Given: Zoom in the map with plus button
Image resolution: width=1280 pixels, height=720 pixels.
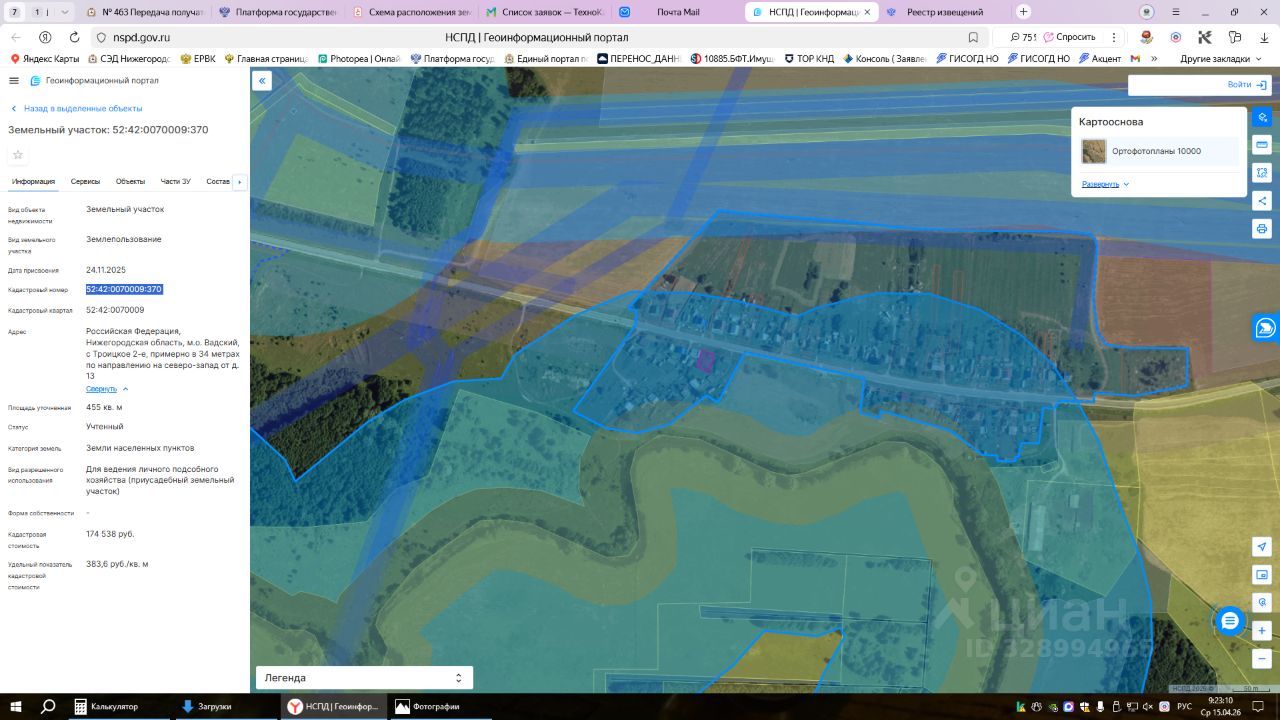Looking at the screenshot, I should (1262, 631).
